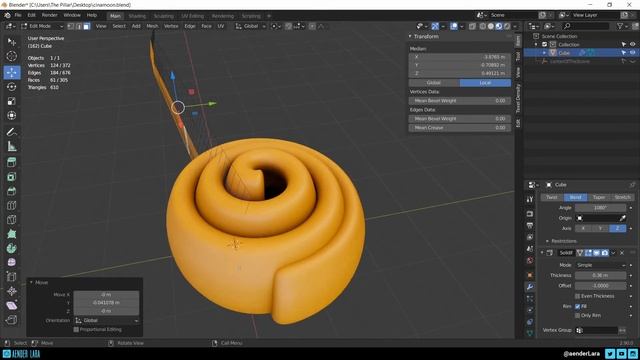Toggle the Even Thickness checkbox
Screen dimensions: 640x360
click(578, 296)
